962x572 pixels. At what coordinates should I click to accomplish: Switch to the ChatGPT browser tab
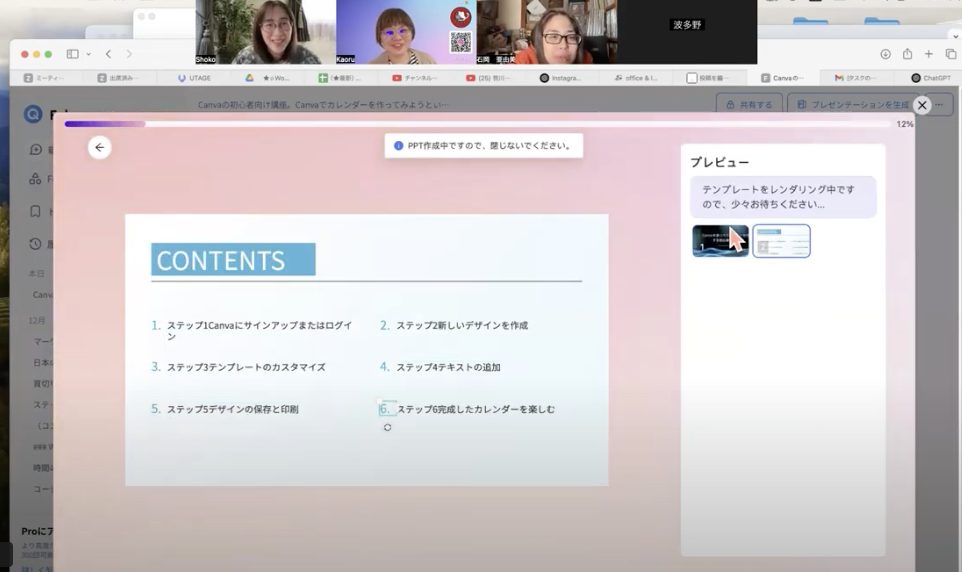coord(930,77)
